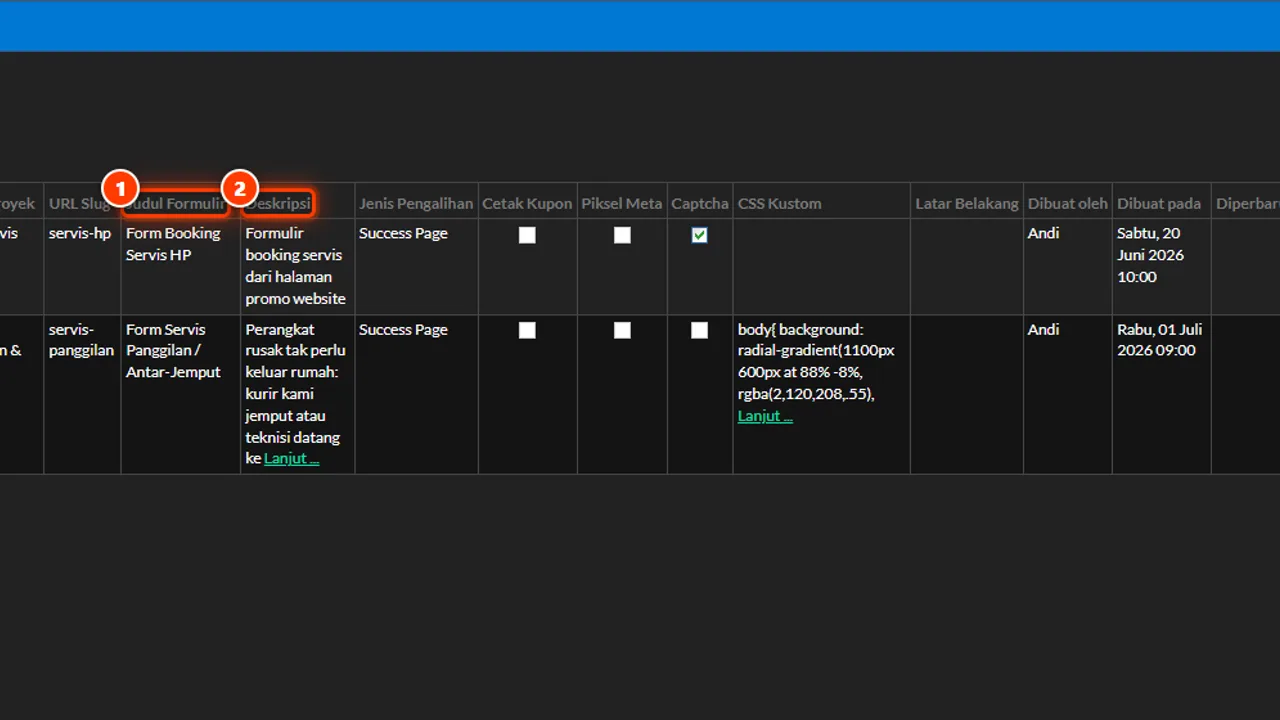Click the Judul Formulir column header
The image size is (1280, 720).
click(x=176, y=203)
